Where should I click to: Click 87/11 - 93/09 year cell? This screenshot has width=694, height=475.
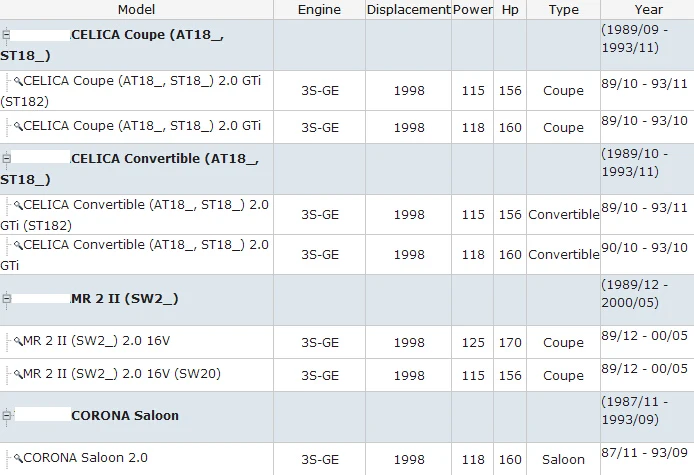coord(644,453)
